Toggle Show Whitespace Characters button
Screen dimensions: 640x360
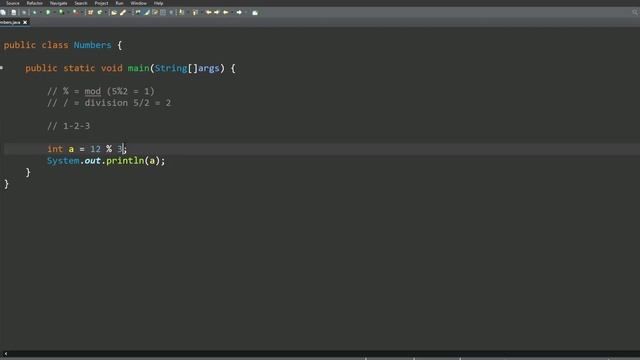(x=171, y=12)
